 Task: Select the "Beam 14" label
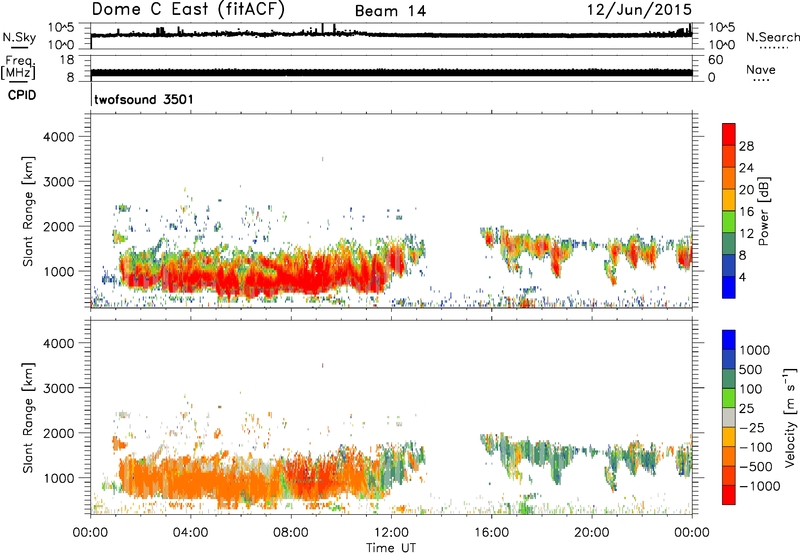point(390,11)
